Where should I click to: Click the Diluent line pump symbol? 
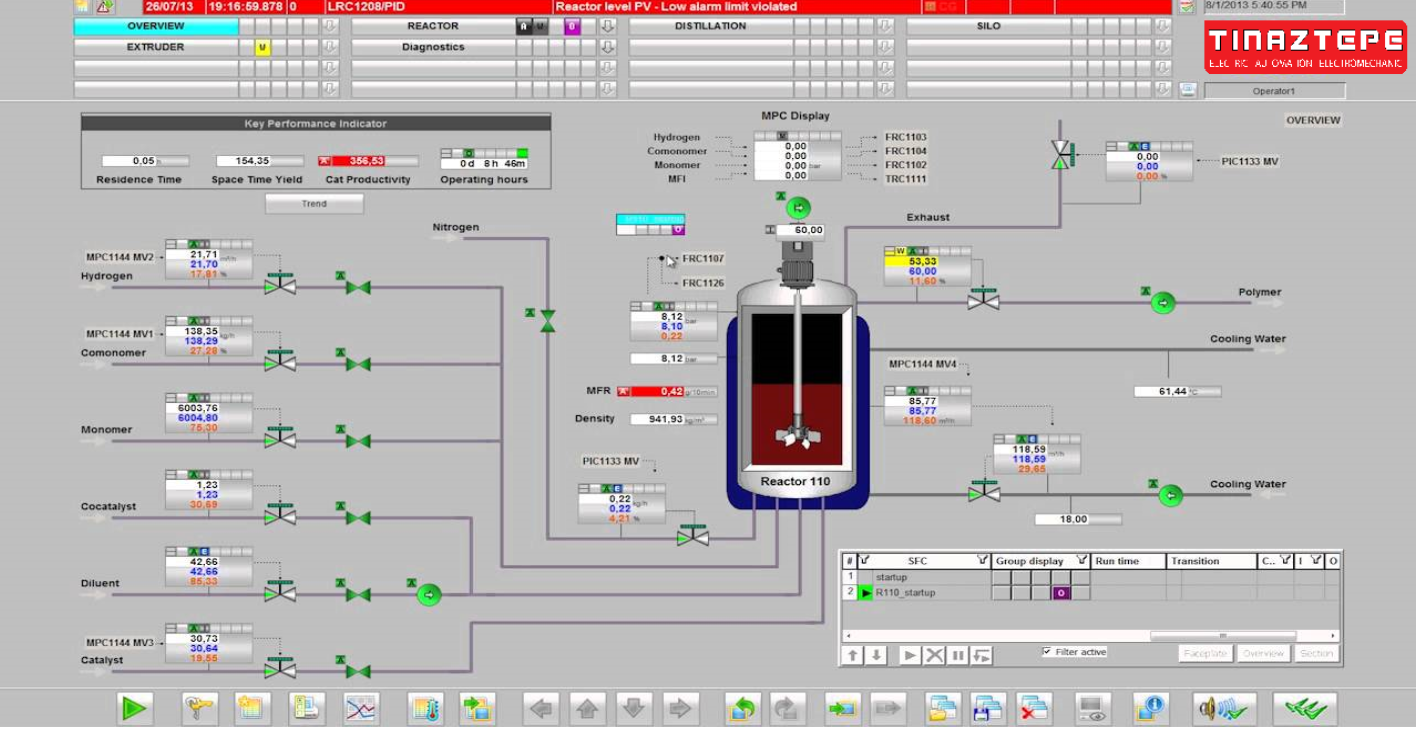click(x=429, y=595)
